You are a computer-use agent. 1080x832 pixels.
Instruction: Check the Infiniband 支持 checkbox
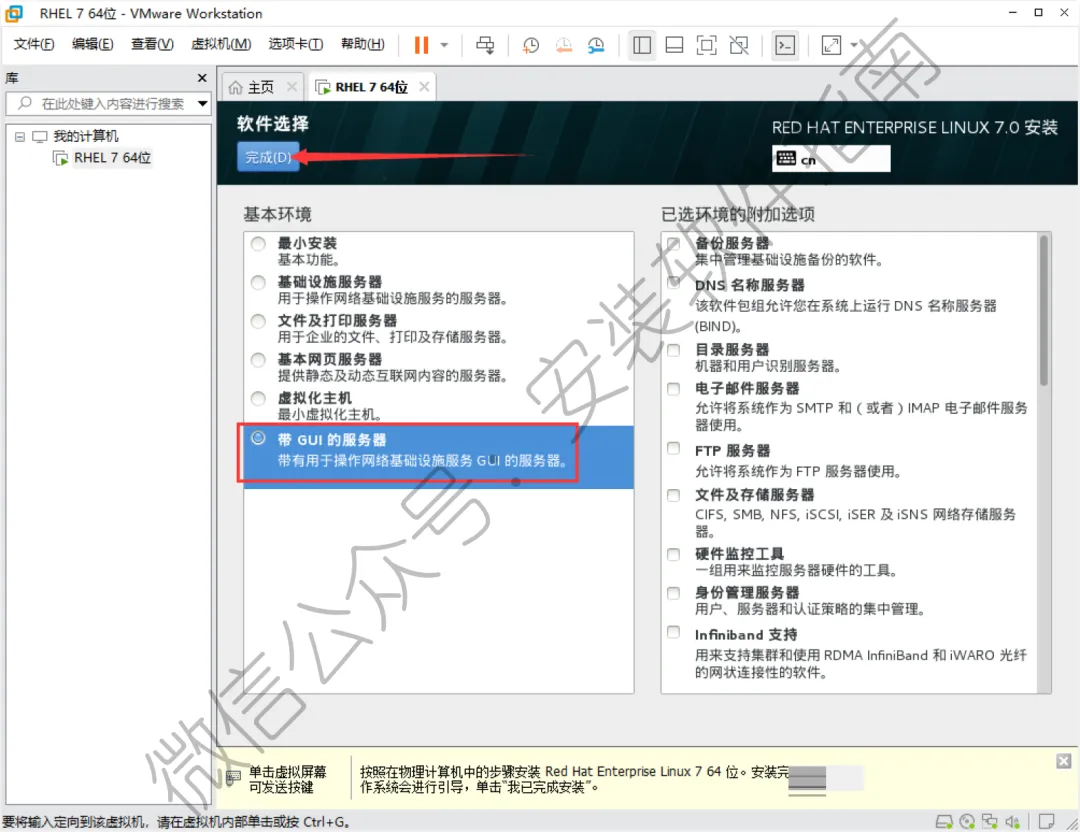tap(674, 632)
